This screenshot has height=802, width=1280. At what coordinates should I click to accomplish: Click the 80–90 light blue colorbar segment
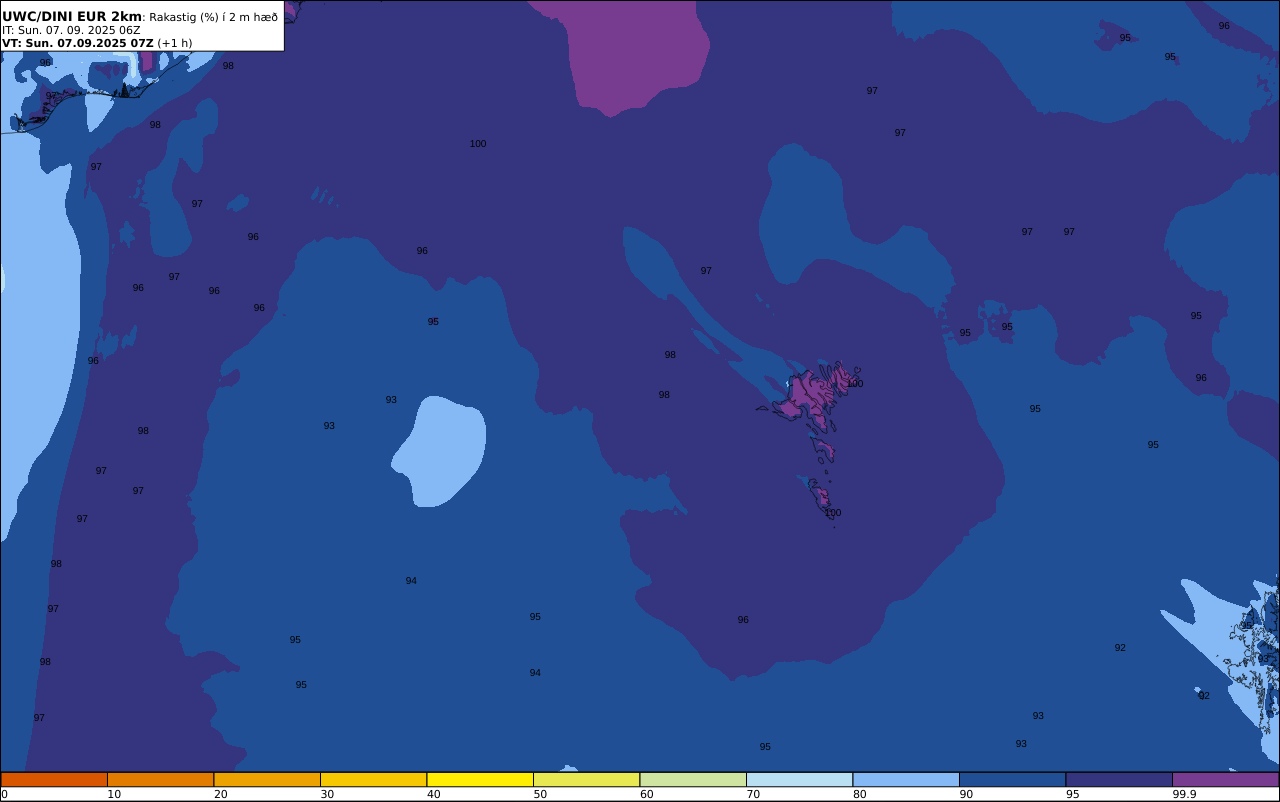point(906,779)
